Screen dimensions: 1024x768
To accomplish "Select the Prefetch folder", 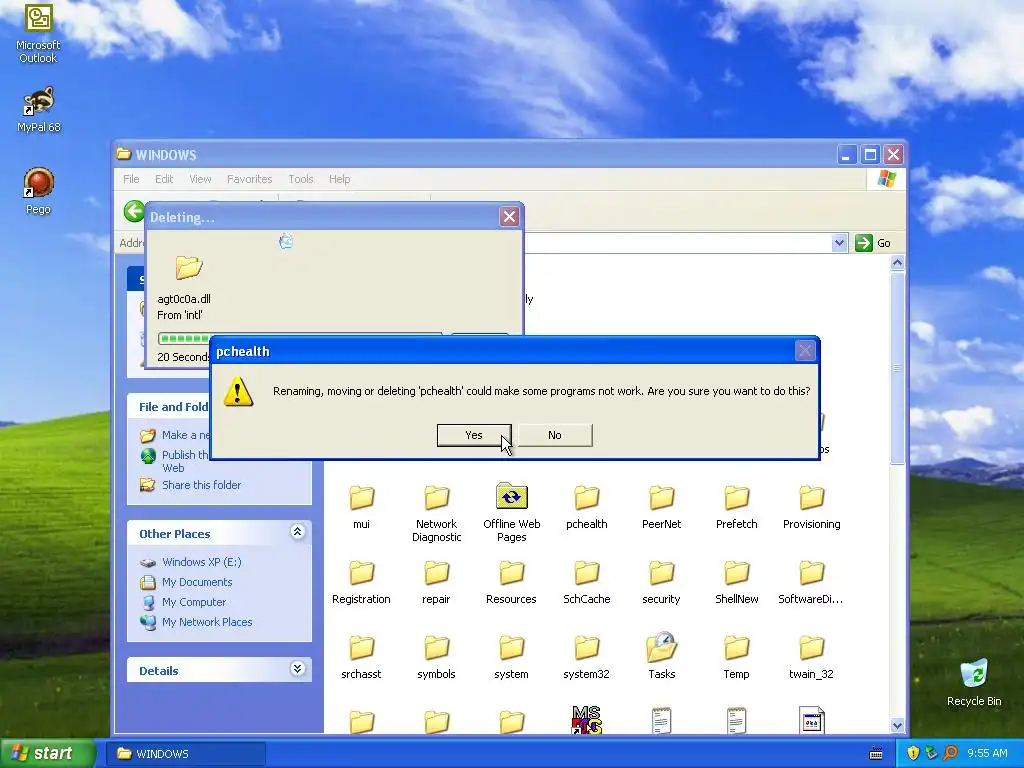I will tap(737, 507).
